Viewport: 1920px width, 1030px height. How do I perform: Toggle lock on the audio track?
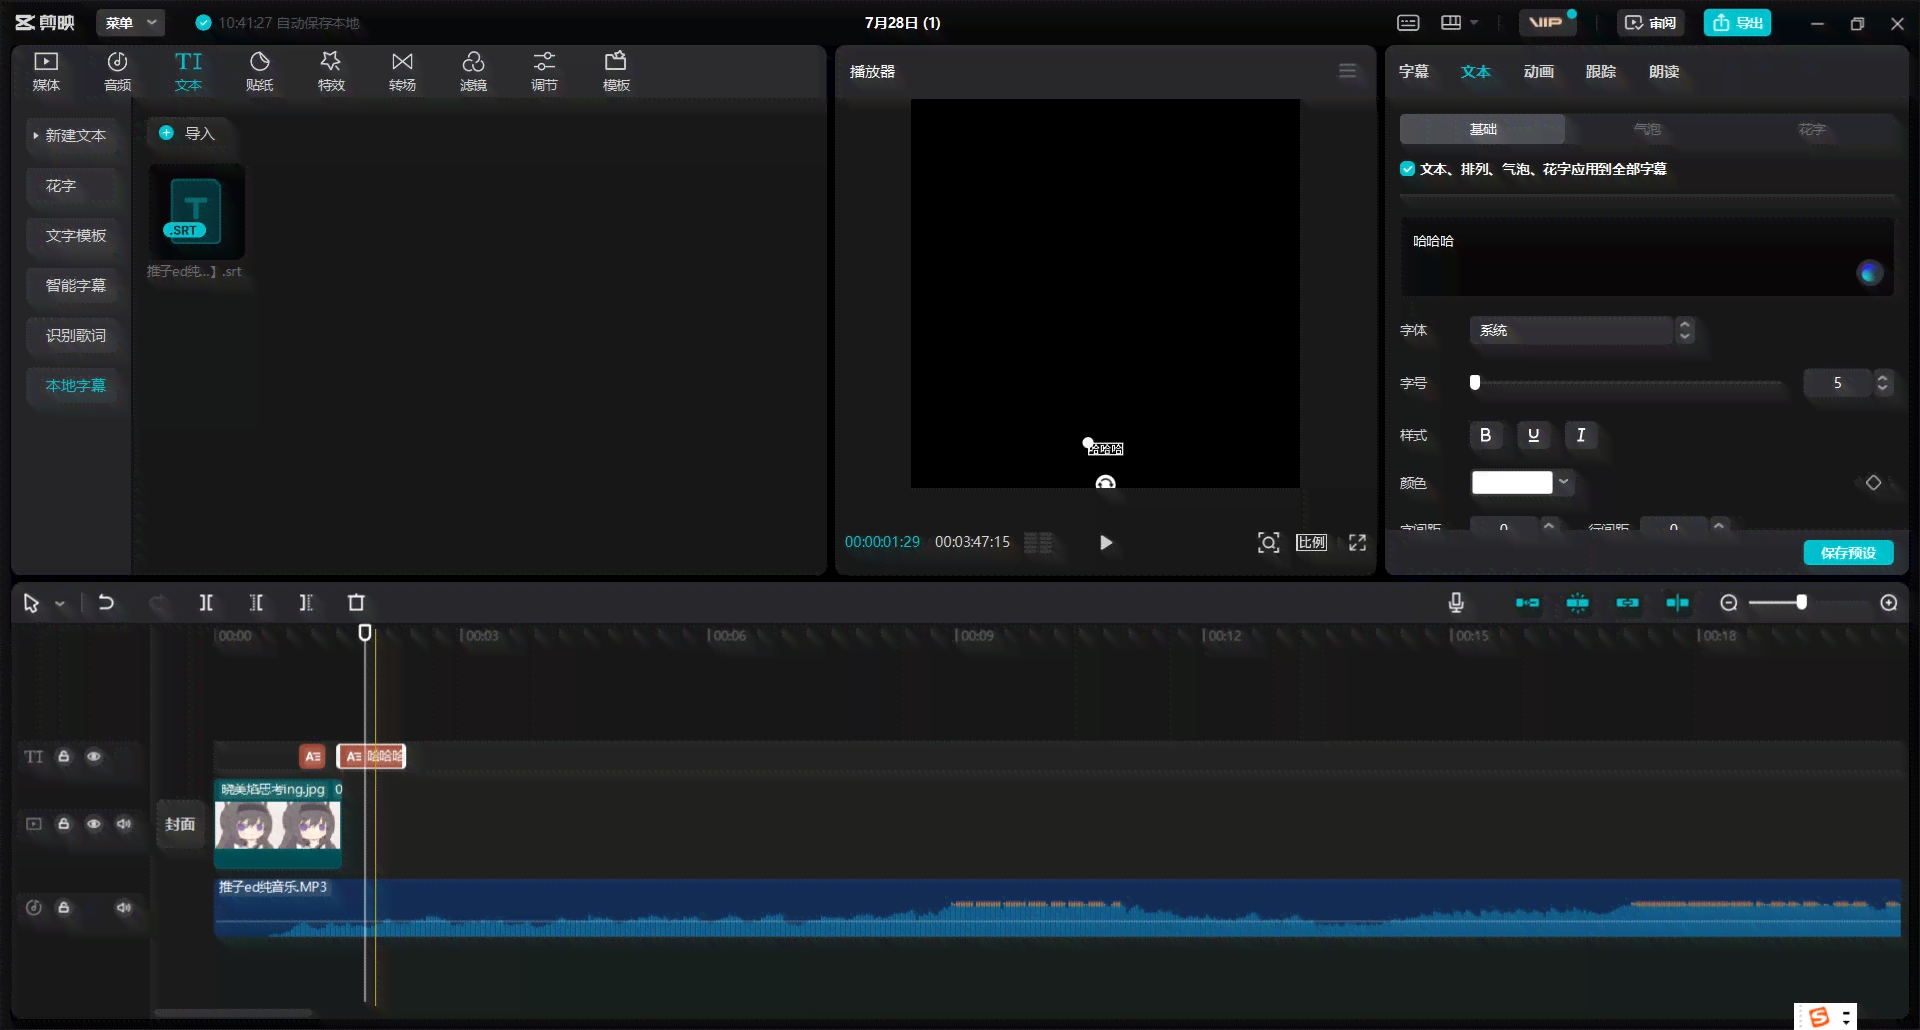pos(63,907)
